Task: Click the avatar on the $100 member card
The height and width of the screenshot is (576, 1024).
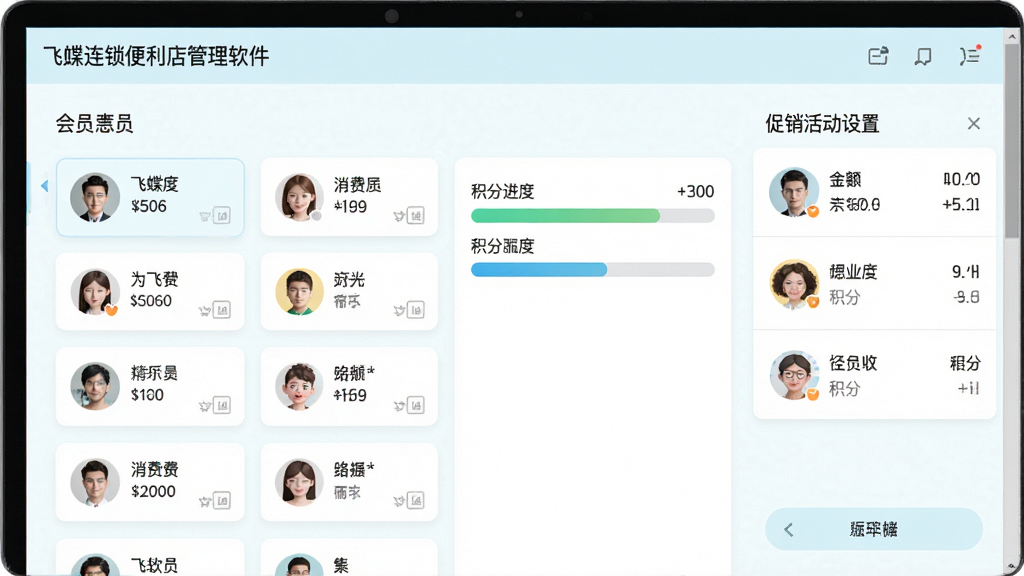Action: 95,387
